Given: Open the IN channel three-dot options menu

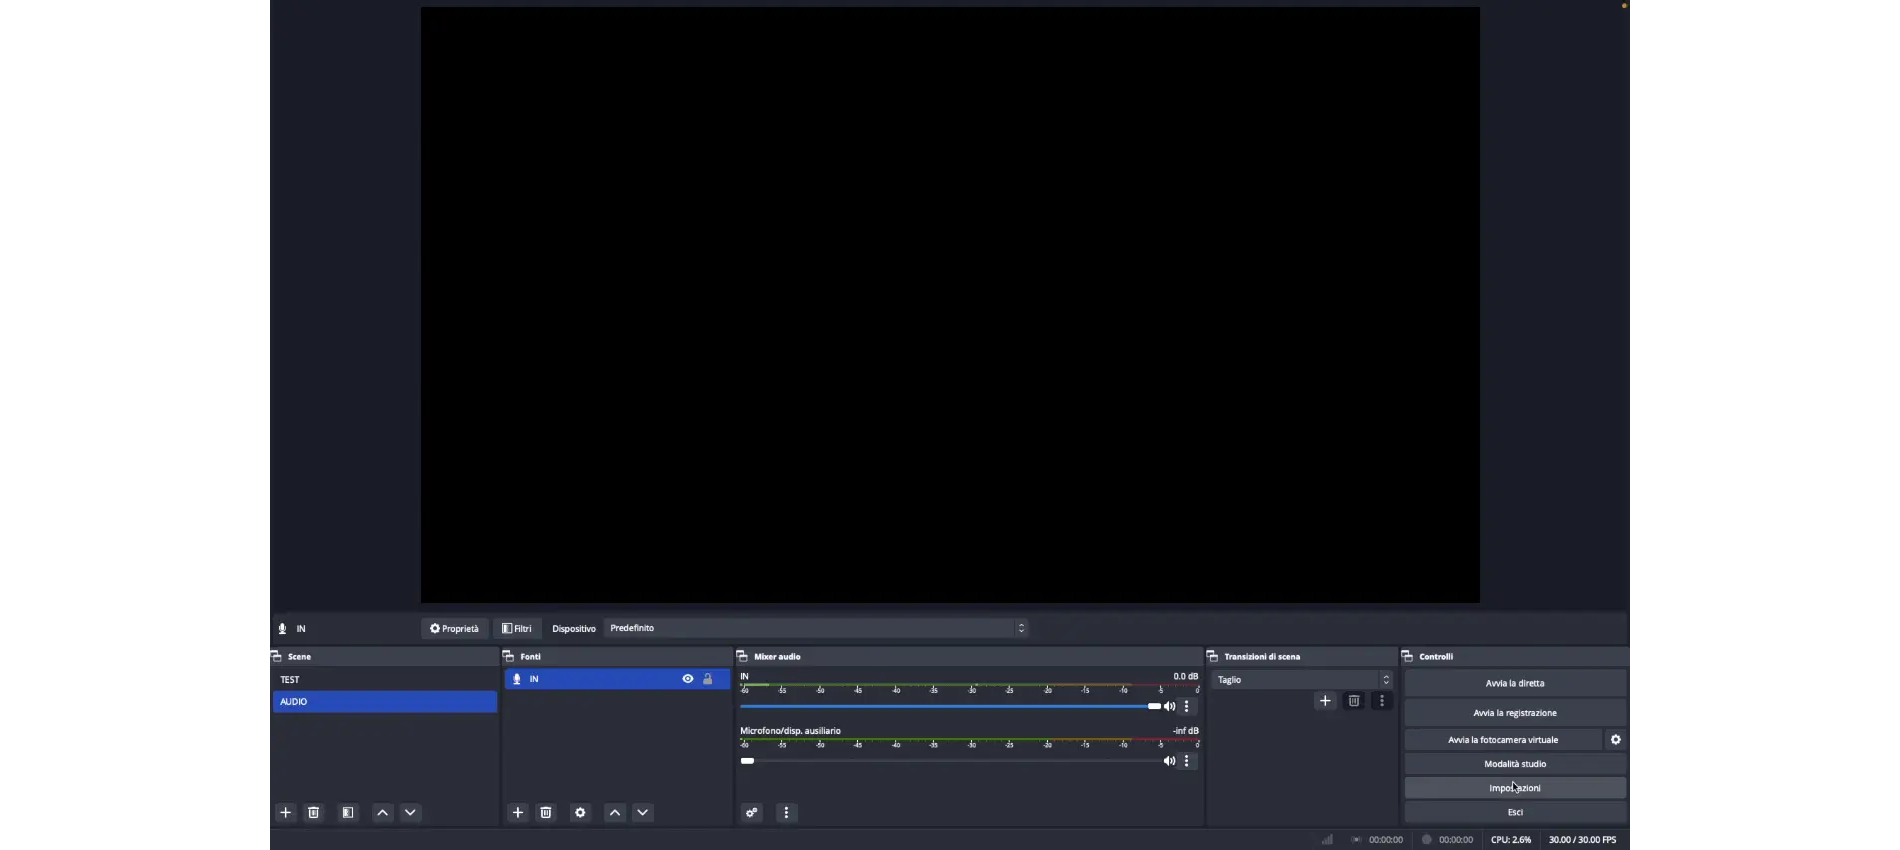Looking at the screenshot, I should (1187, 707).
